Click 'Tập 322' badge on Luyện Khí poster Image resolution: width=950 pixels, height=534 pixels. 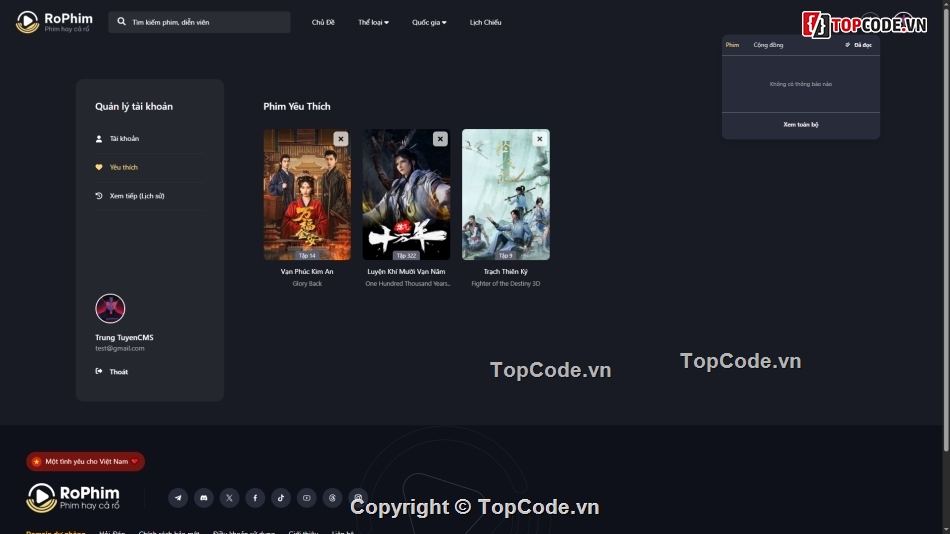[407, 256]
